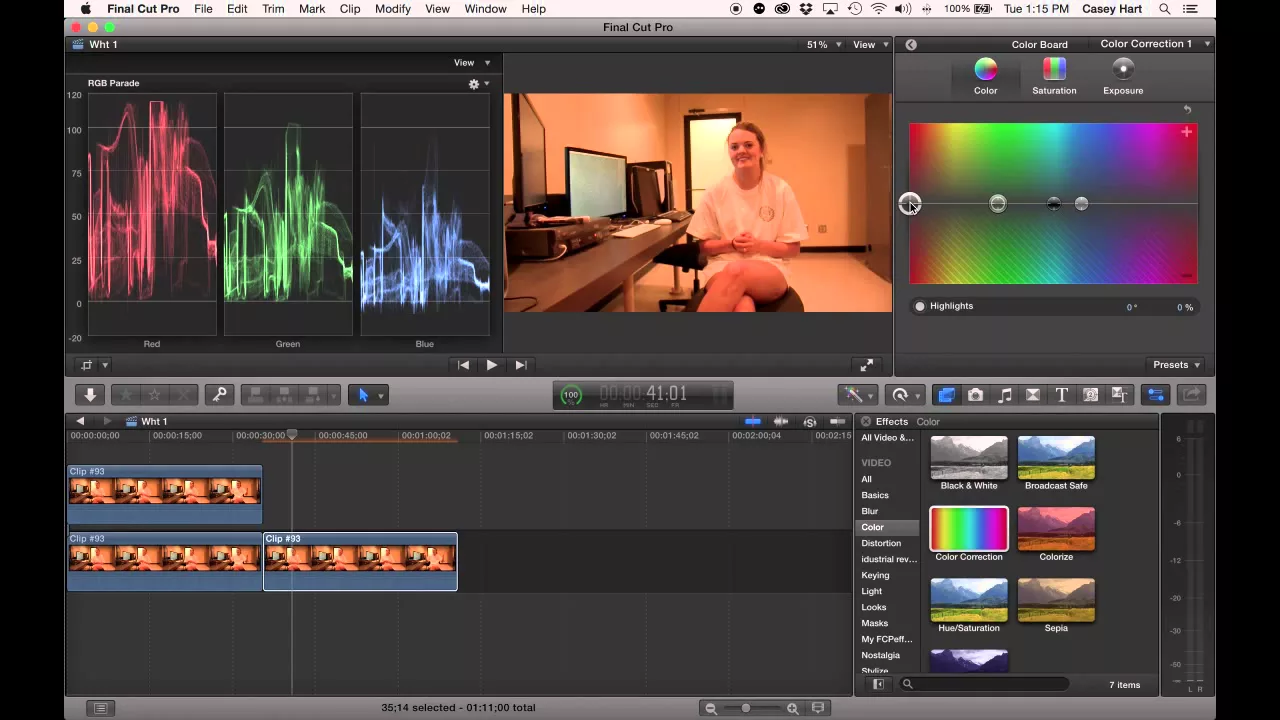This screenshot has width=1280, height=720.
Task: Zoom in the timeline
Action: [792, 708]
